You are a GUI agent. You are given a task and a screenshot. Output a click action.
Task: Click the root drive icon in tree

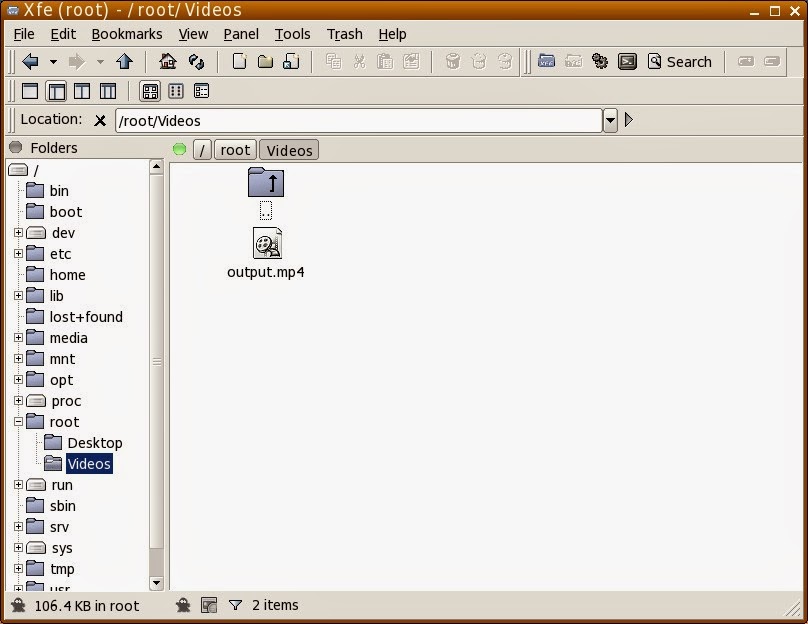18,170
